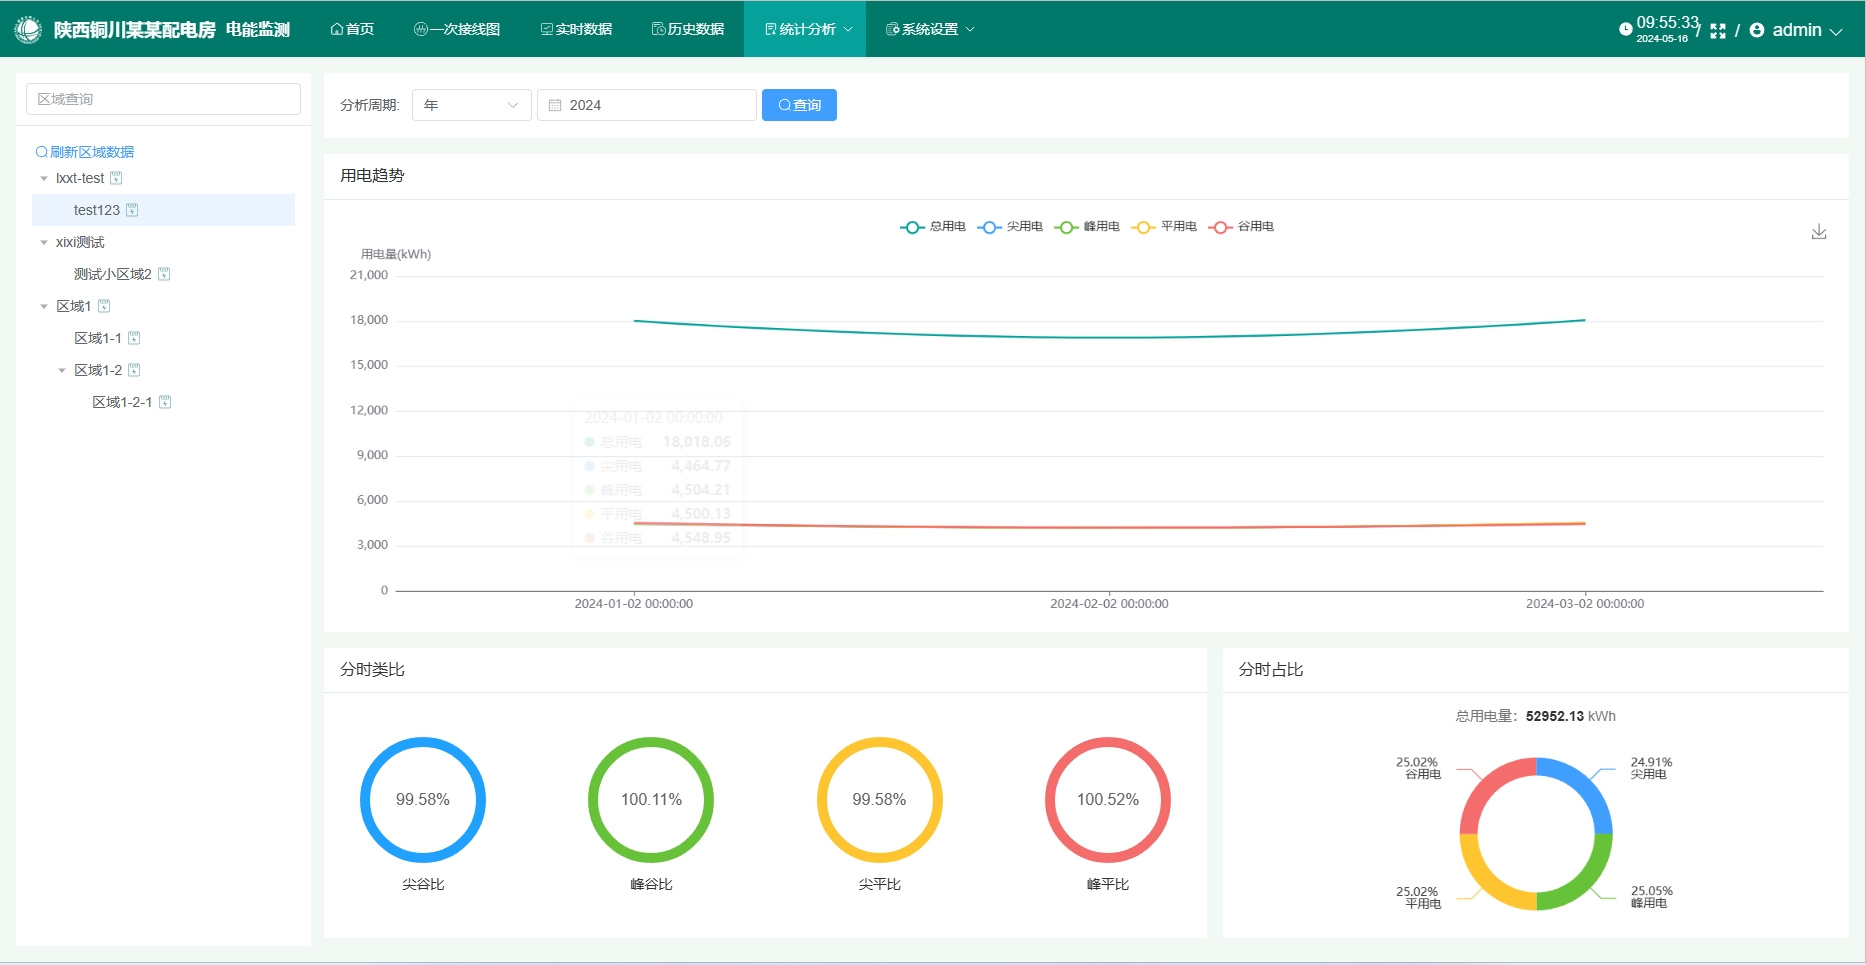Toggle the 总用电 legend series
Screen dimensions: 1866x965
click(933, 227)
